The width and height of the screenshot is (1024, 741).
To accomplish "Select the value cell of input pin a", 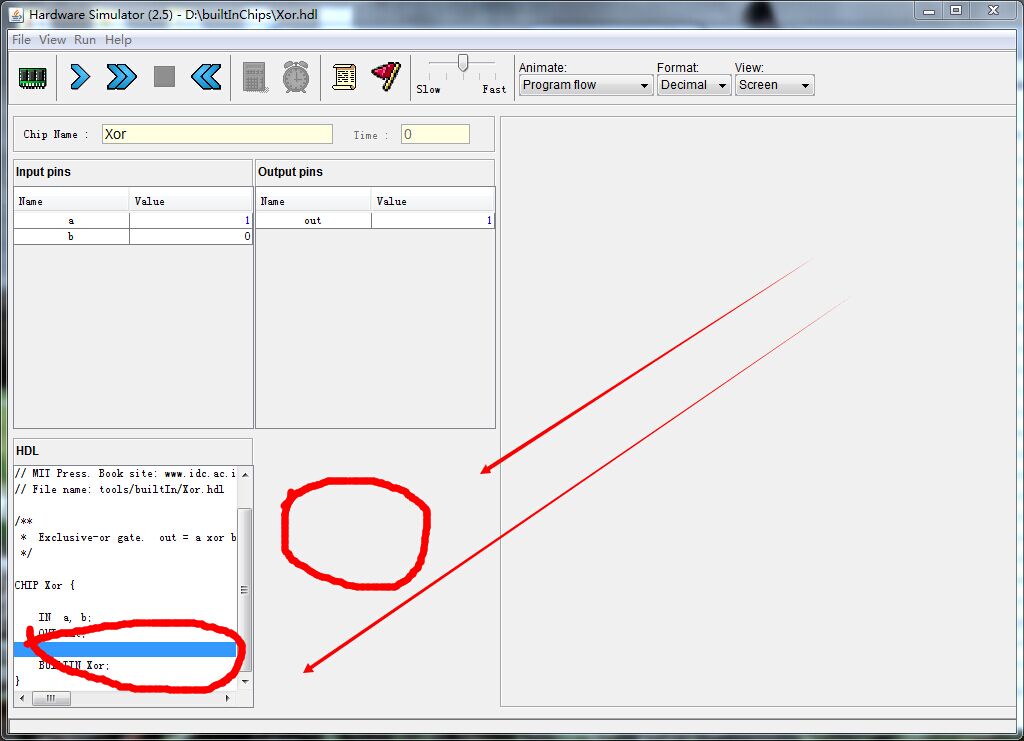I will point(190,220).
